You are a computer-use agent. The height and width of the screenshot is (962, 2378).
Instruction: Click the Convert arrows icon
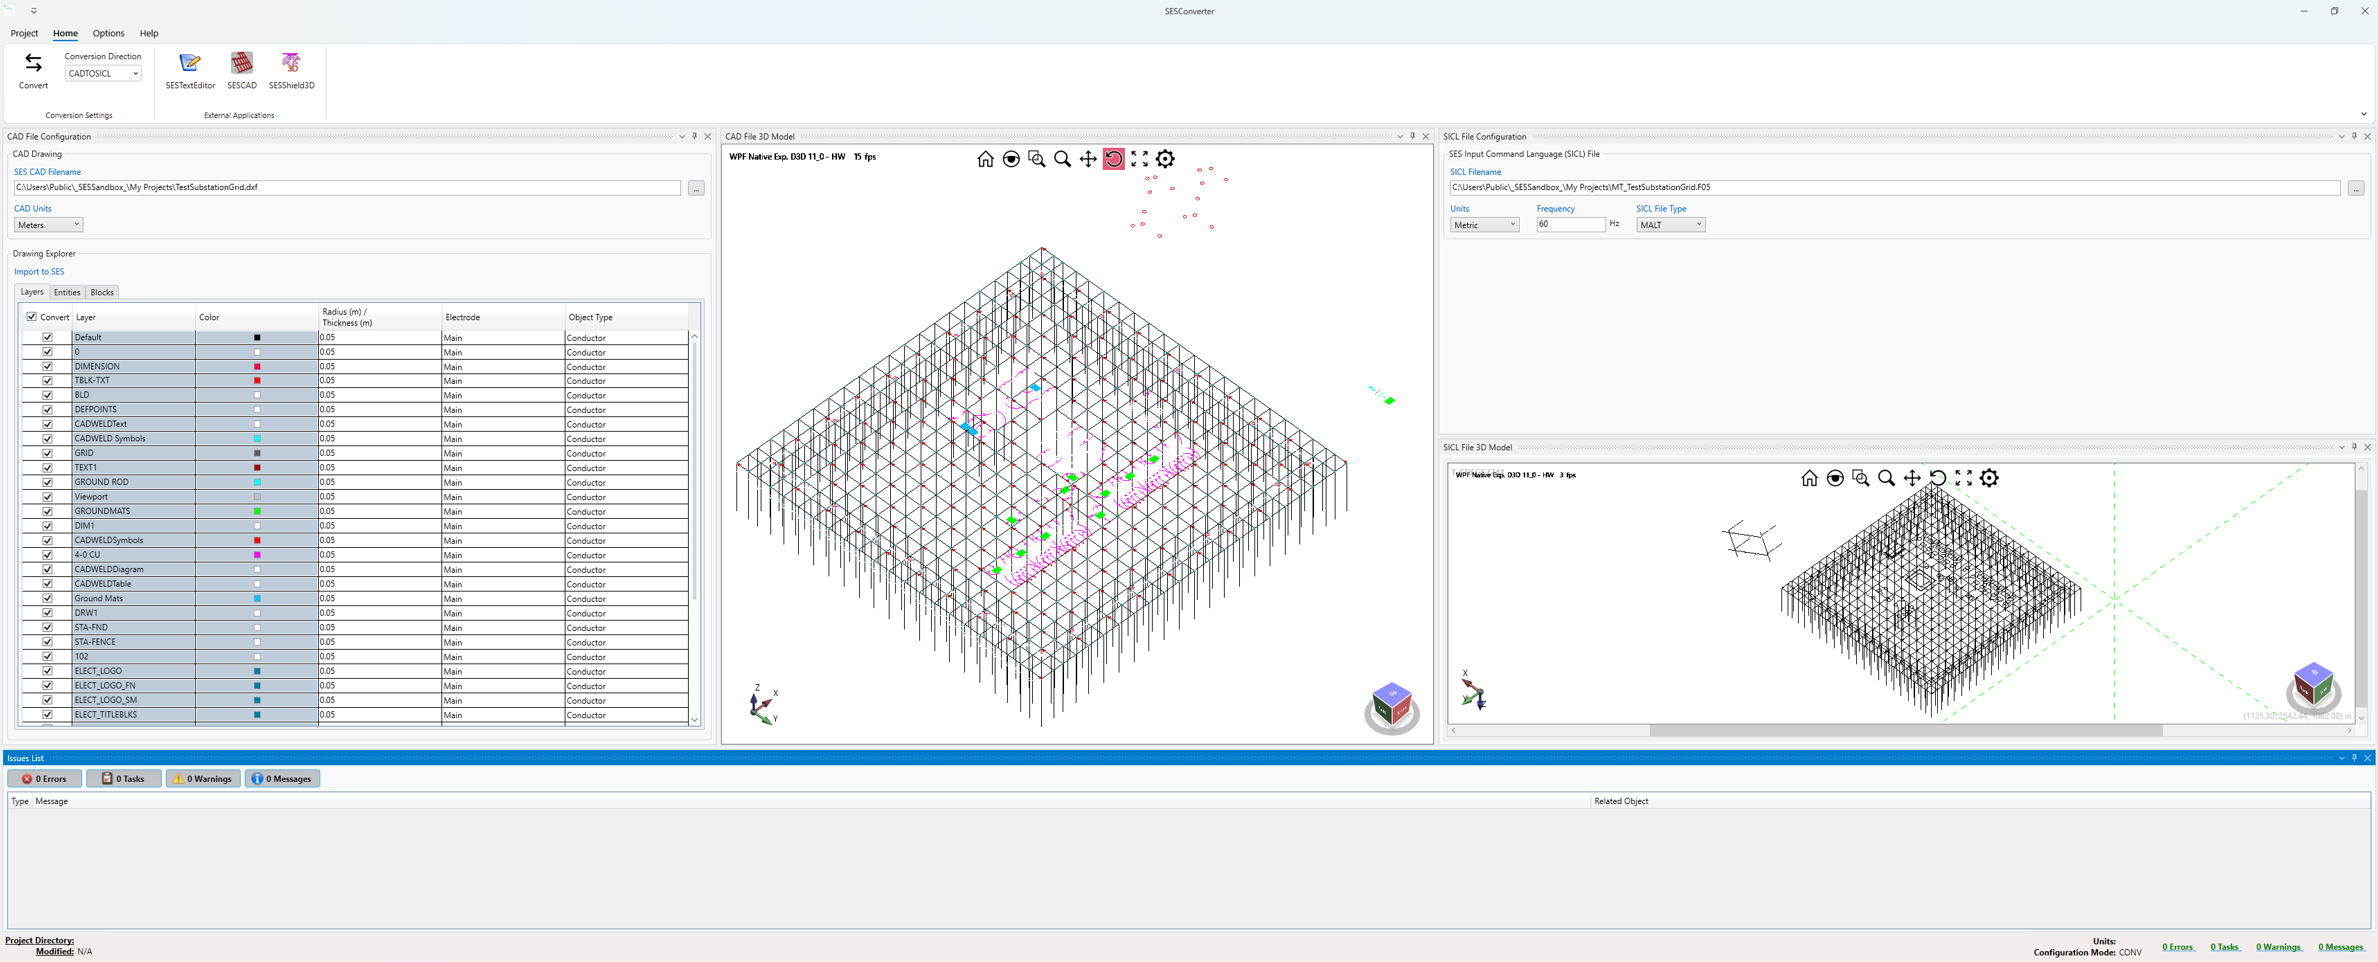[x=33, y=64]
